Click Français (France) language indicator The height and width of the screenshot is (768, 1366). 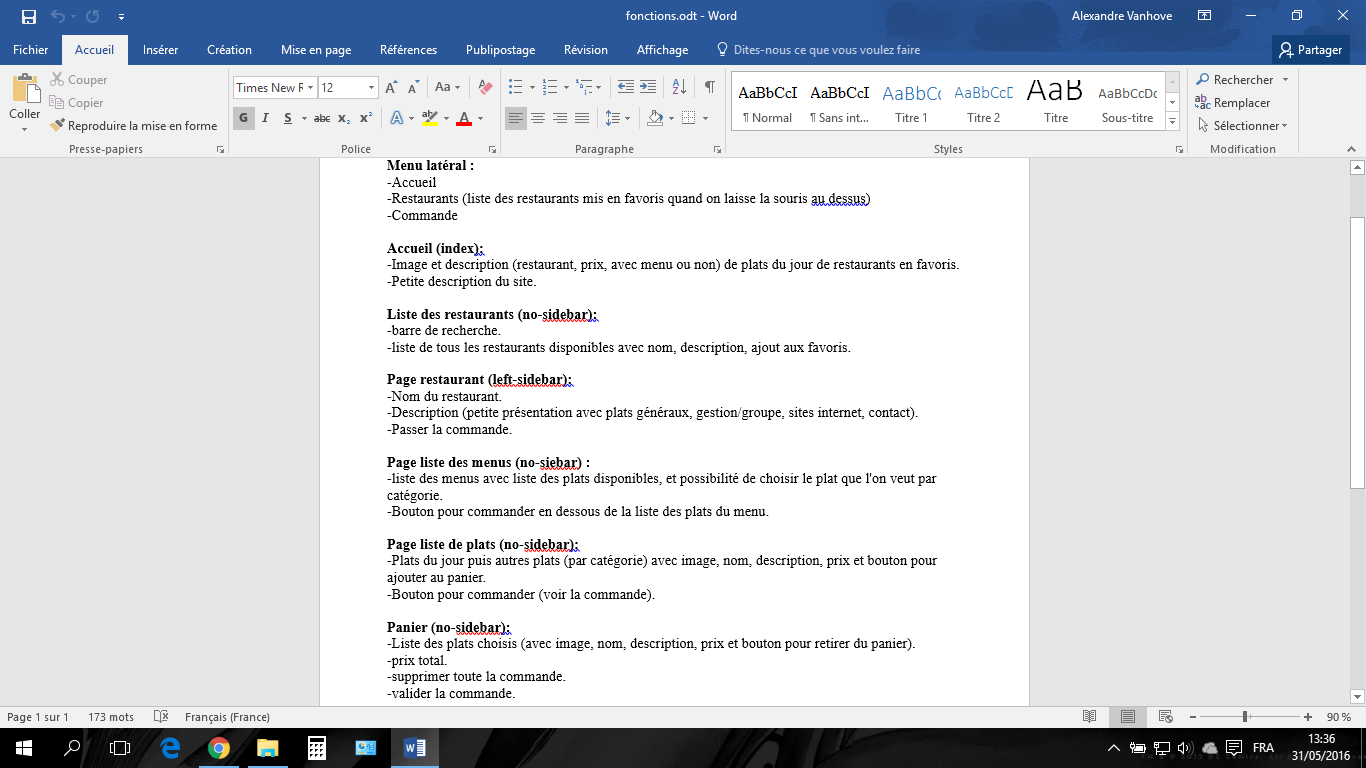[x=227, y=717]
